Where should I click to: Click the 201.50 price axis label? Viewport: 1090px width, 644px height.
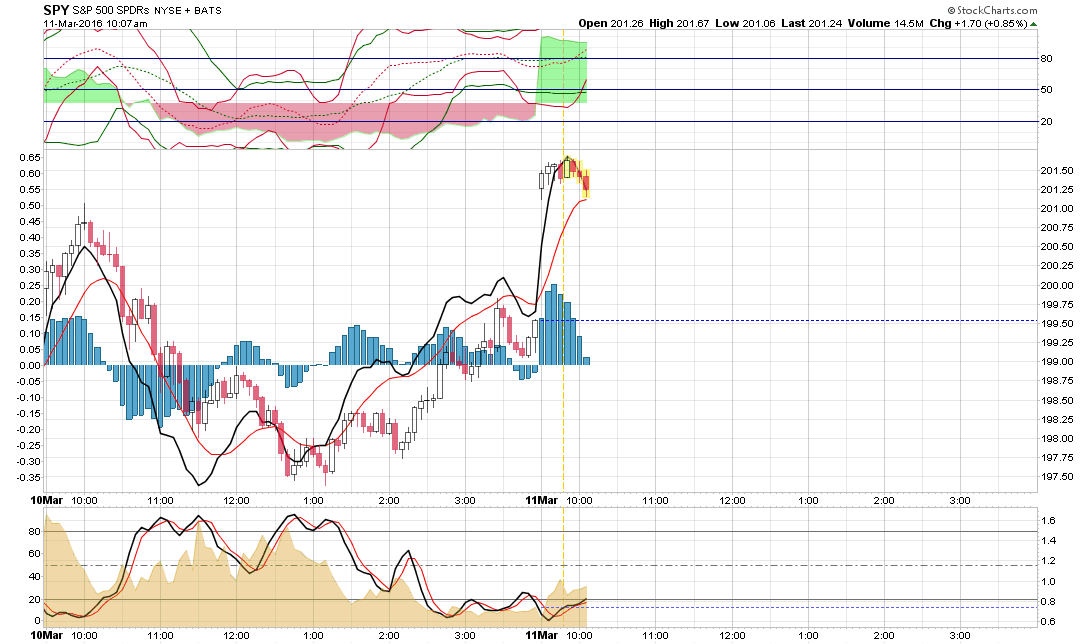(x=1057, y=170)
